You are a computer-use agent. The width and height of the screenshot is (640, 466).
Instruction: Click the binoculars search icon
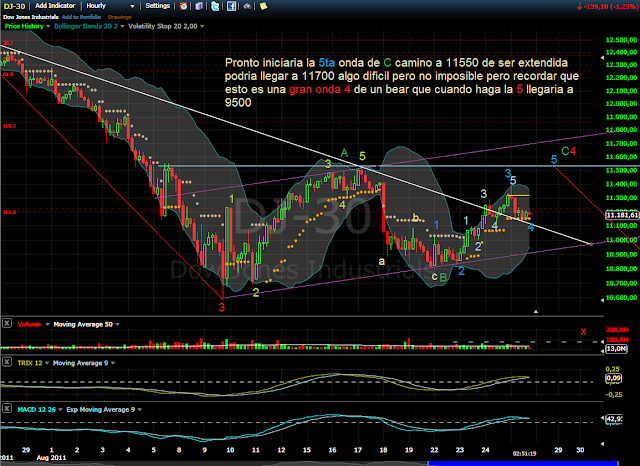(x=247, y=6)
